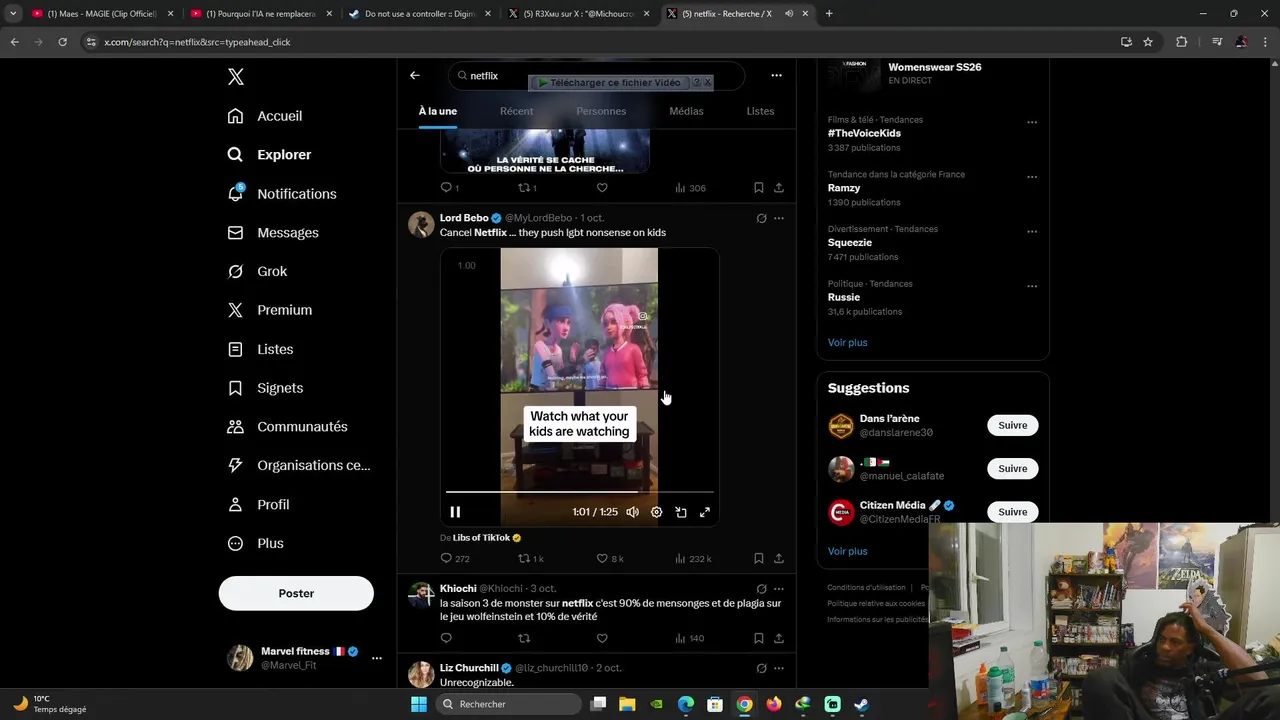This screenshot has height=720, width=1280.
Task: Open Libs of TikTok source link
Action: tap(481, 538)
